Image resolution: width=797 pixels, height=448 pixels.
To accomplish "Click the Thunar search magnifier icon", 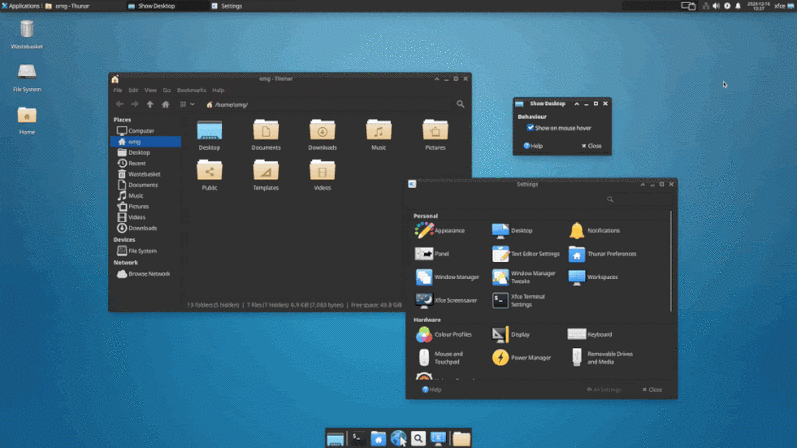I will (460, 104).
